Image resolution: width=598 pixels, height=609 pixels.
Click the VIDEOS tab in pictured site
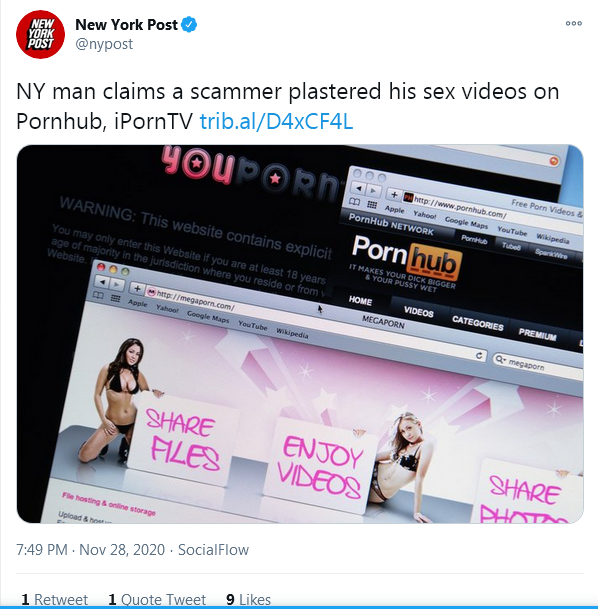[x=418, y=311]
